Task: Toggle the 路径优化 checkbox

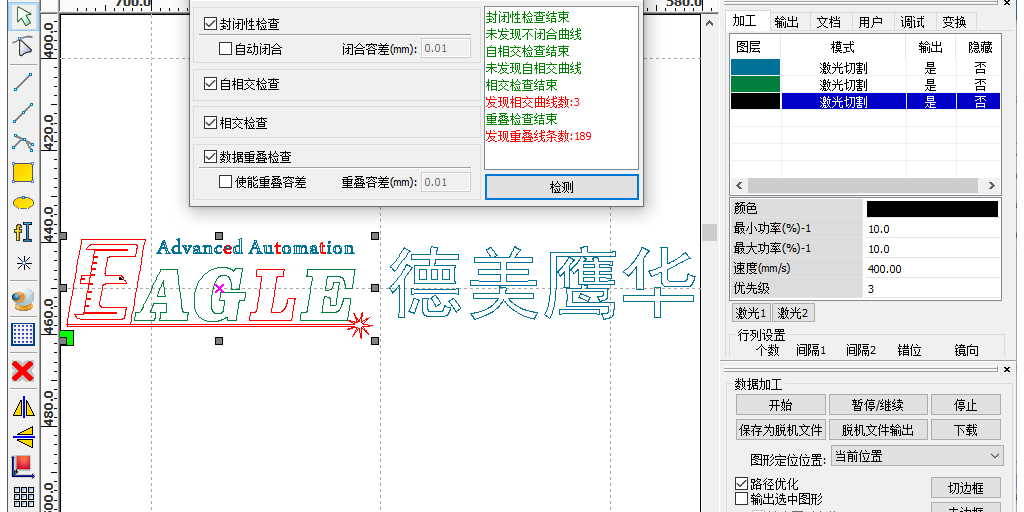Action: point(741,484)
